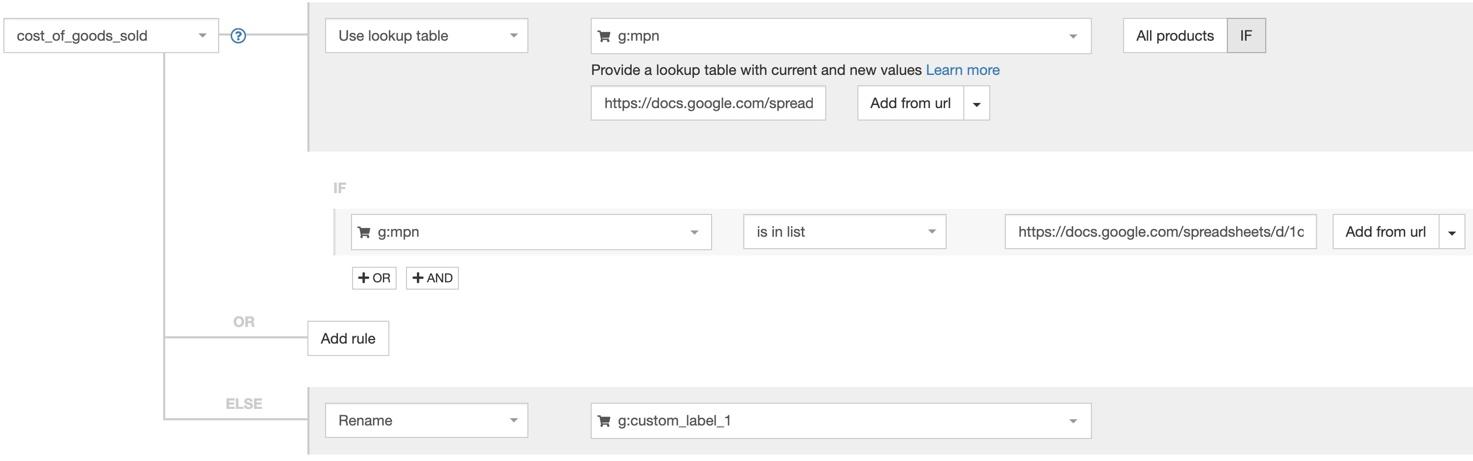Click the Add rule button
Screen dimensions: 1473x461
[348, 339]
